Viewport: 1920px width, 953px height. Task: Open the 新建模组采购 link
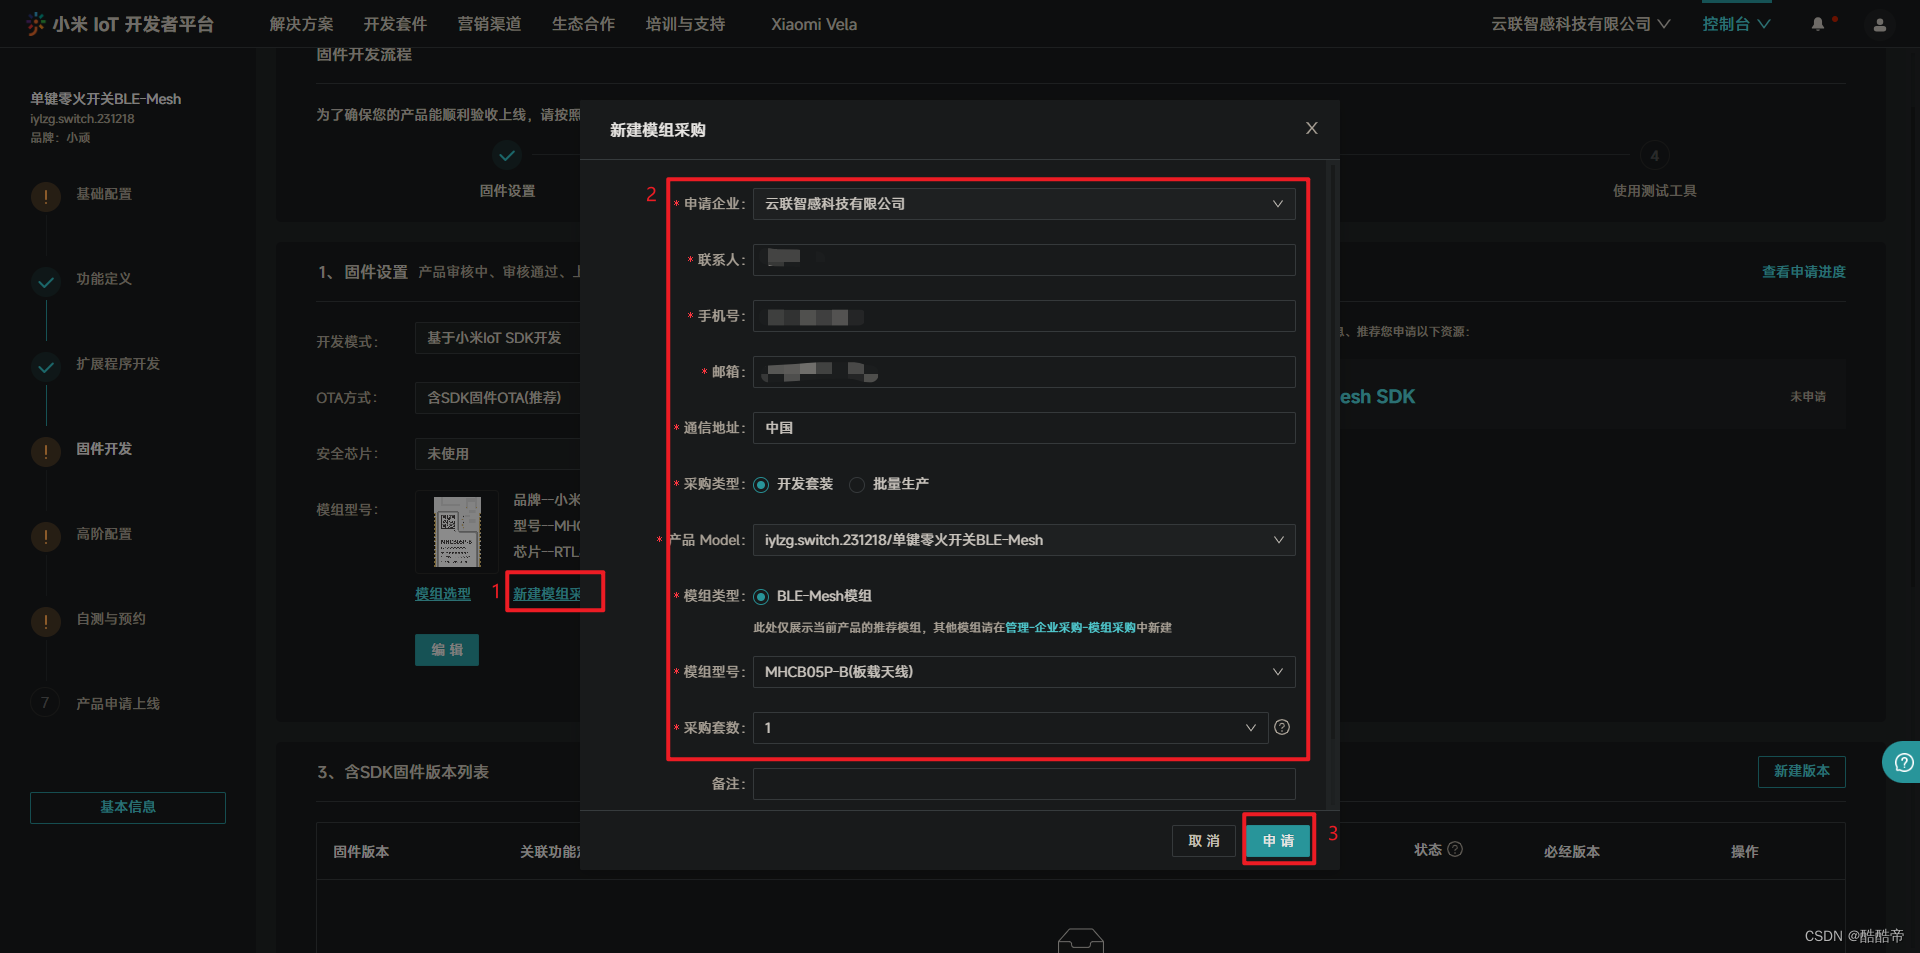547,594
